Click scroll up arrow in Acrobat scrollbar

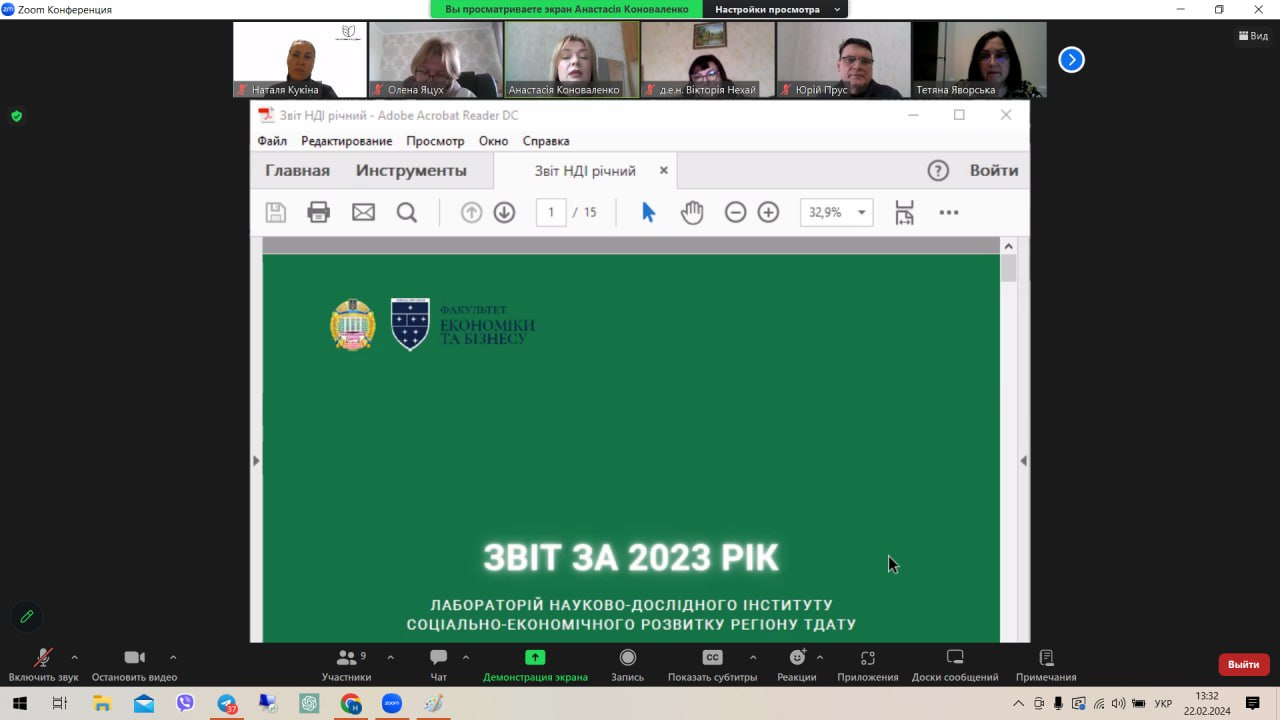tap(1008, 246)
